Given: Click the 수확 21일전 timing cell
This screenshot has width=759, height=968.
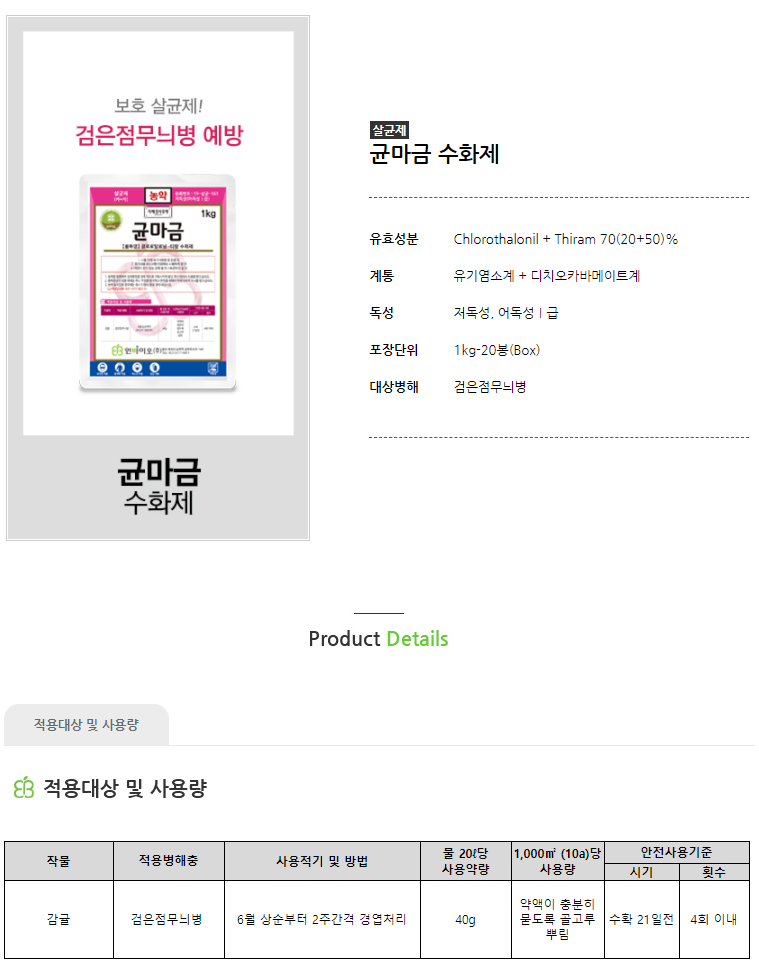Looking at the screenshot, I should [x=642, y=919].
